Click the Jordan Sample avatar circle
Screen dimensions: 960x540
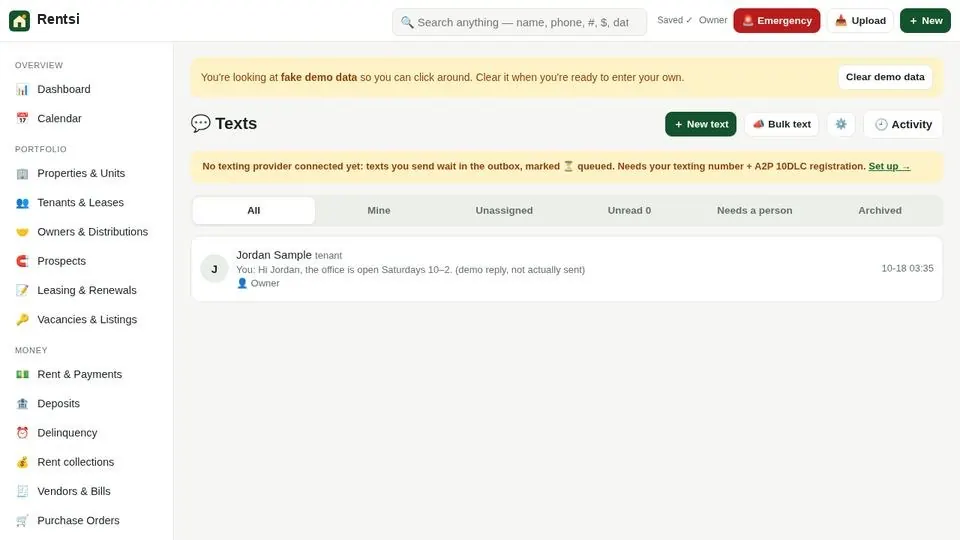coord(214,269)
